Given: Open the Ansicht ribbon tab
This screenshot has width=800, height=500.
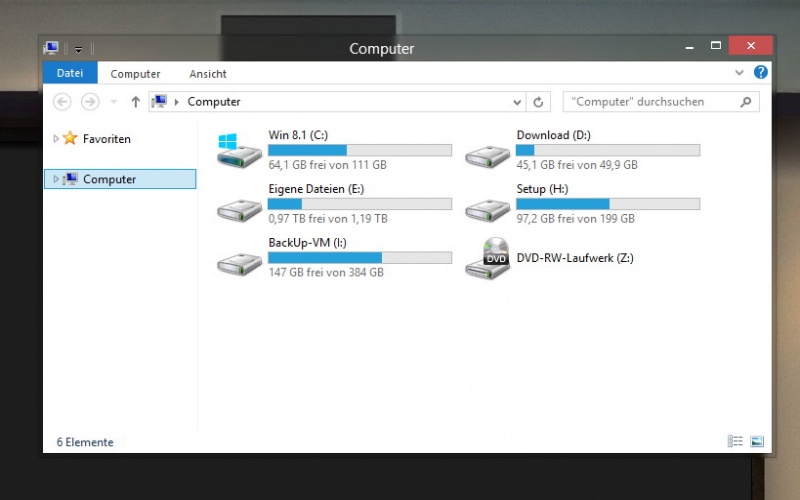Looking at the screenshot, I should [x=208, y=73].
